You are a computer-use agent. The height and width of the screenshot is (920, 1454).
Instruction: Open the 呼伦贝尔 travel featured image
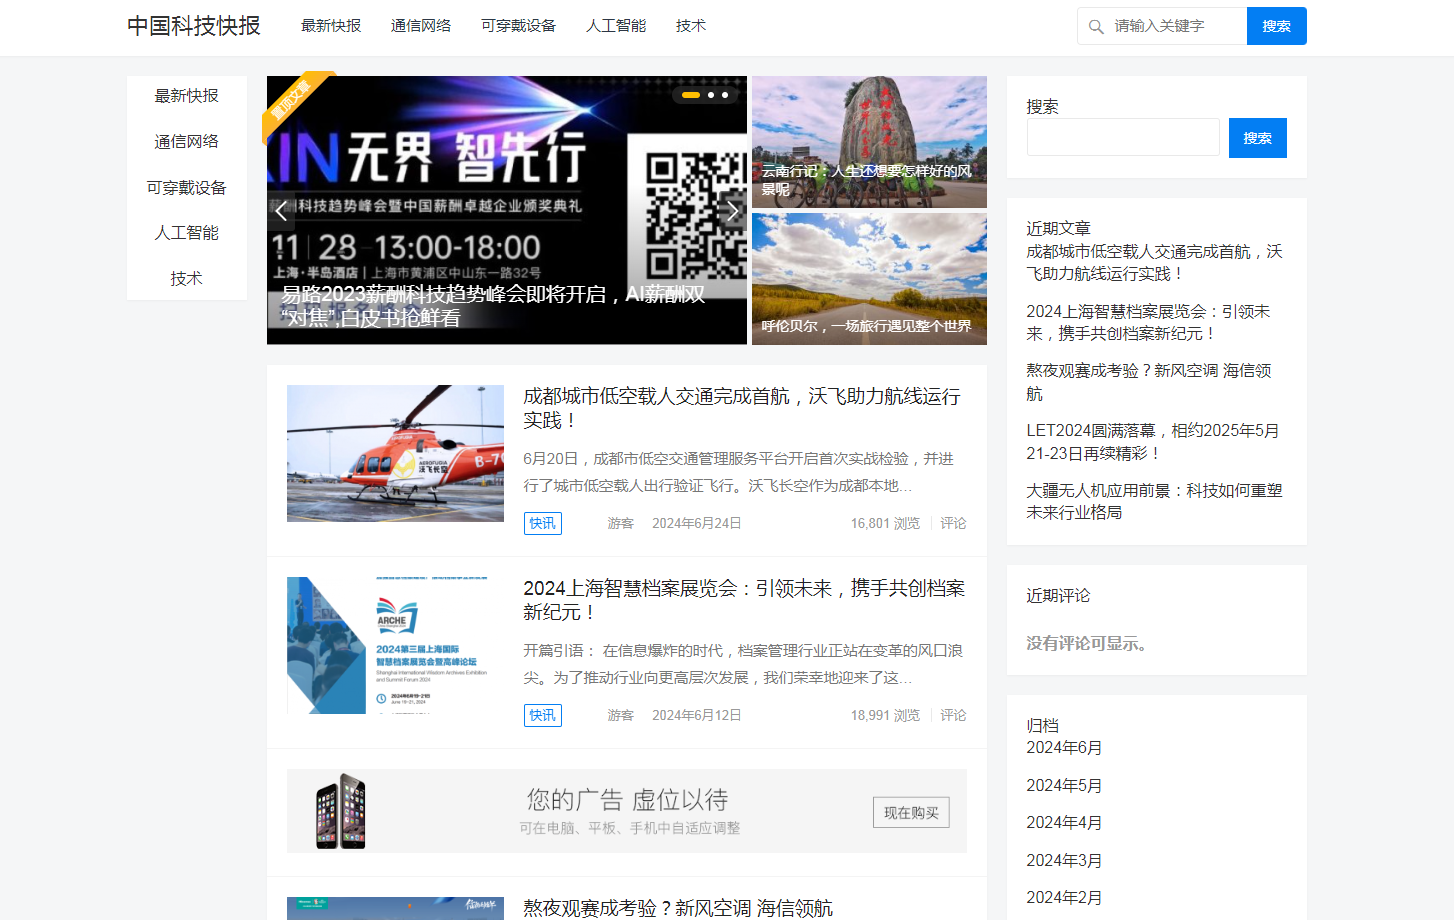(x=869, y=279)
